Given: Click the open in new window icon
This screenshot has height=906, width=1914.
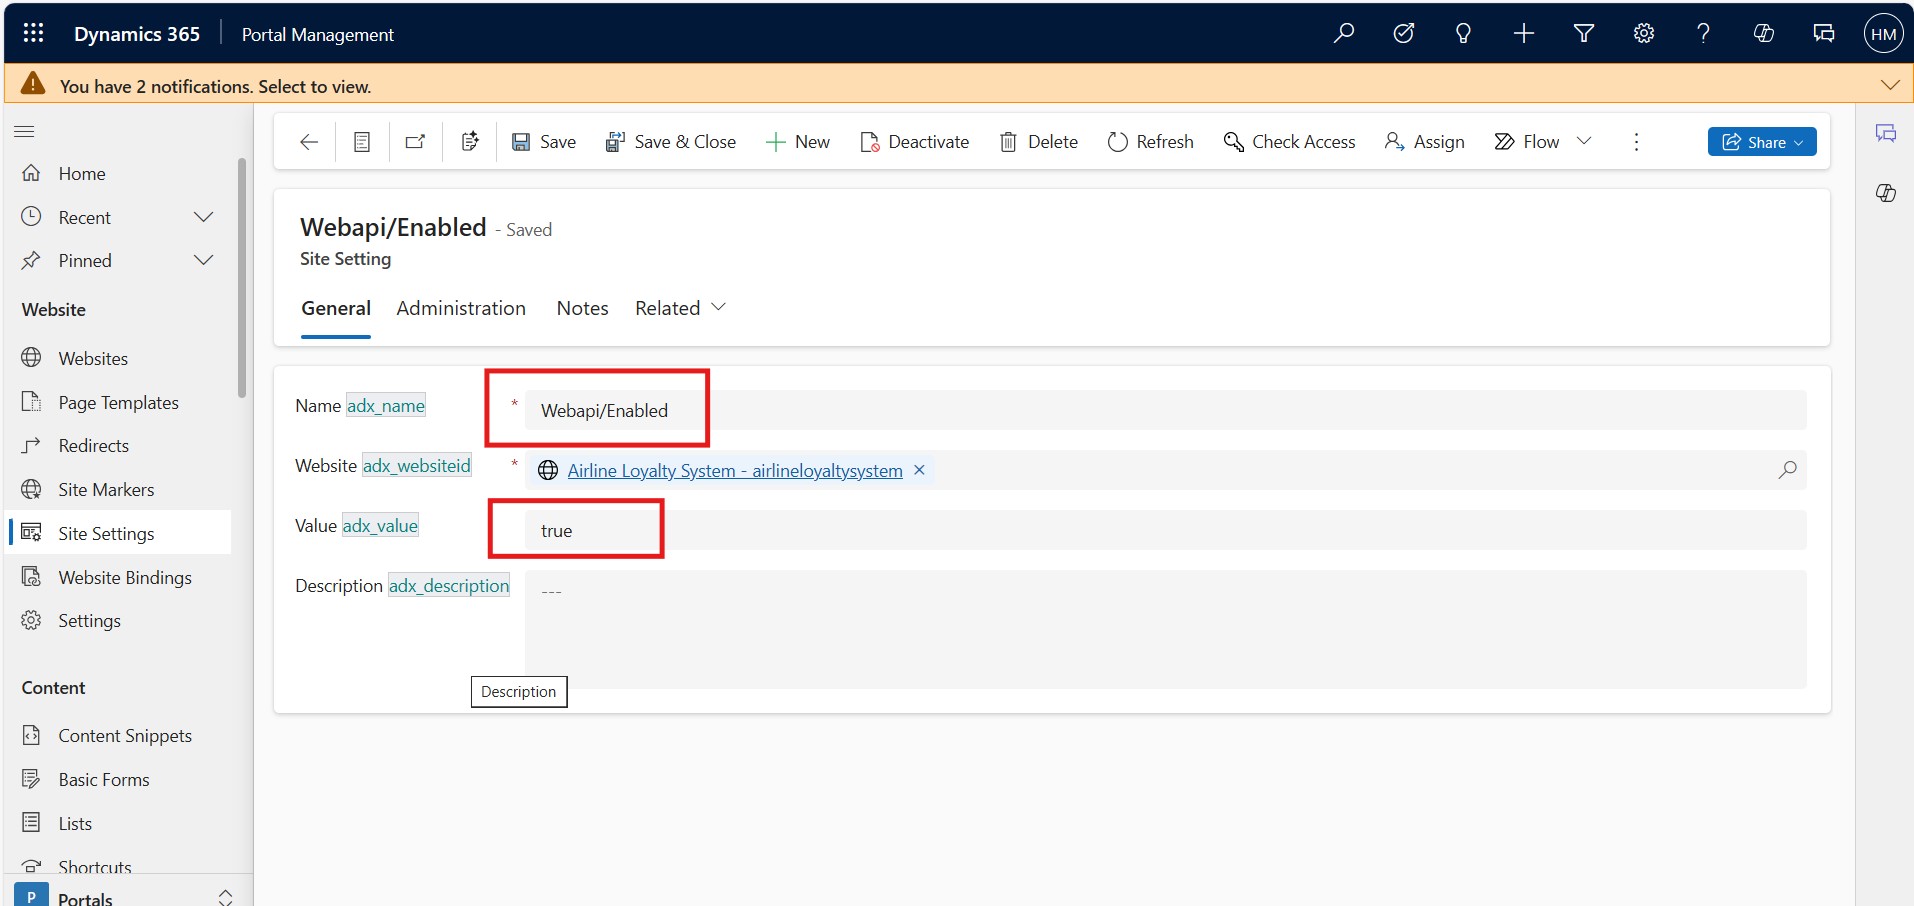Looking at the screenshot, I should point(415,142).
